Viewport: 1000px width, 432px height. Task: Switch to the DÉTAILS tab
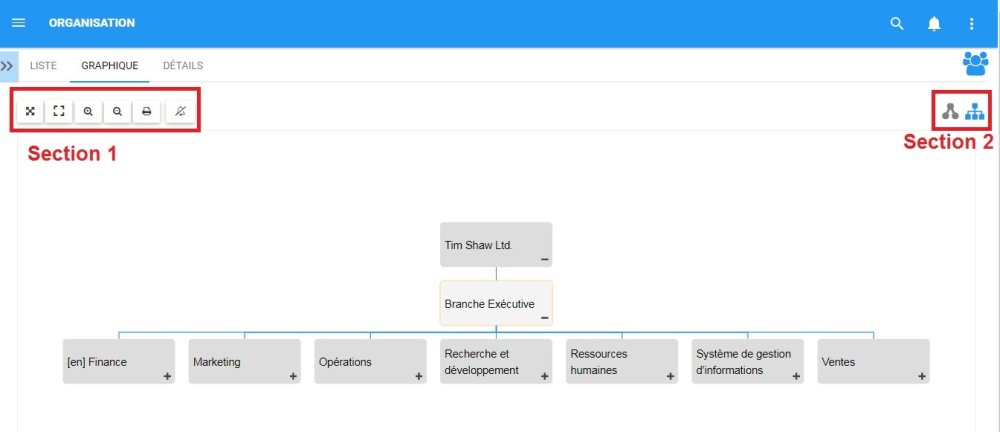tap(183, 66)
